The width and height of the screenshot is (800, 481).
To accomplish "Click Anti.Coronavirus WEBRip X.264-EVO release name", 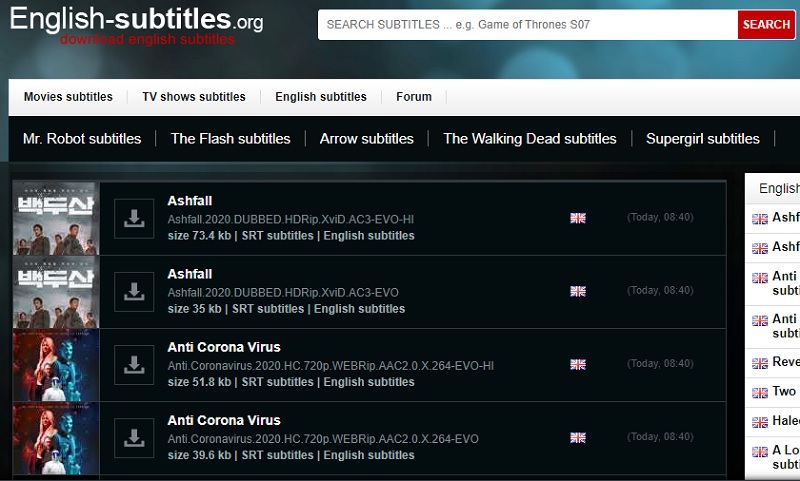I will (x=323, y=439).
